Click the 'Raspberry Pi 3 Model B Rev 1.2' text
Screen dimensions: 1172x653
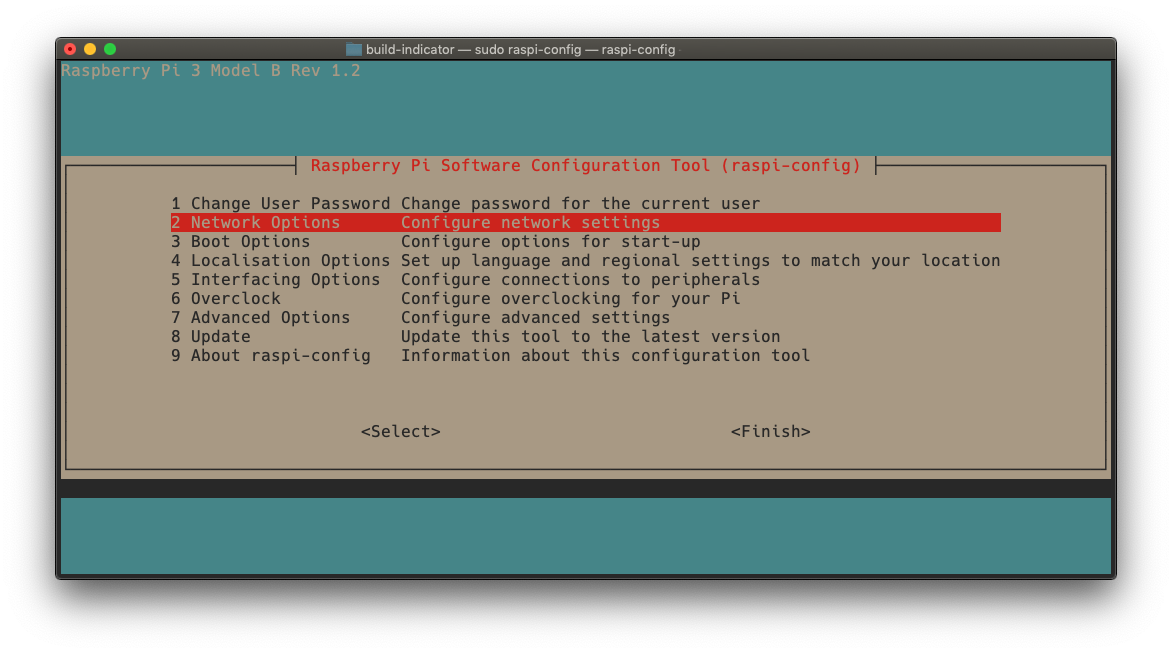click(x=211, y=71)
